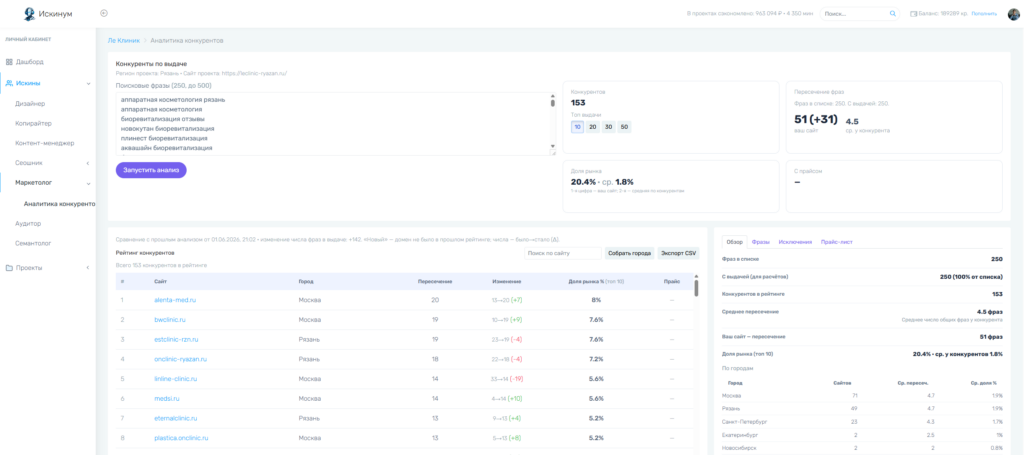Select top 10 results option
The width and height of the screenshot is (1024, 455).
click(x=577, y=127)
